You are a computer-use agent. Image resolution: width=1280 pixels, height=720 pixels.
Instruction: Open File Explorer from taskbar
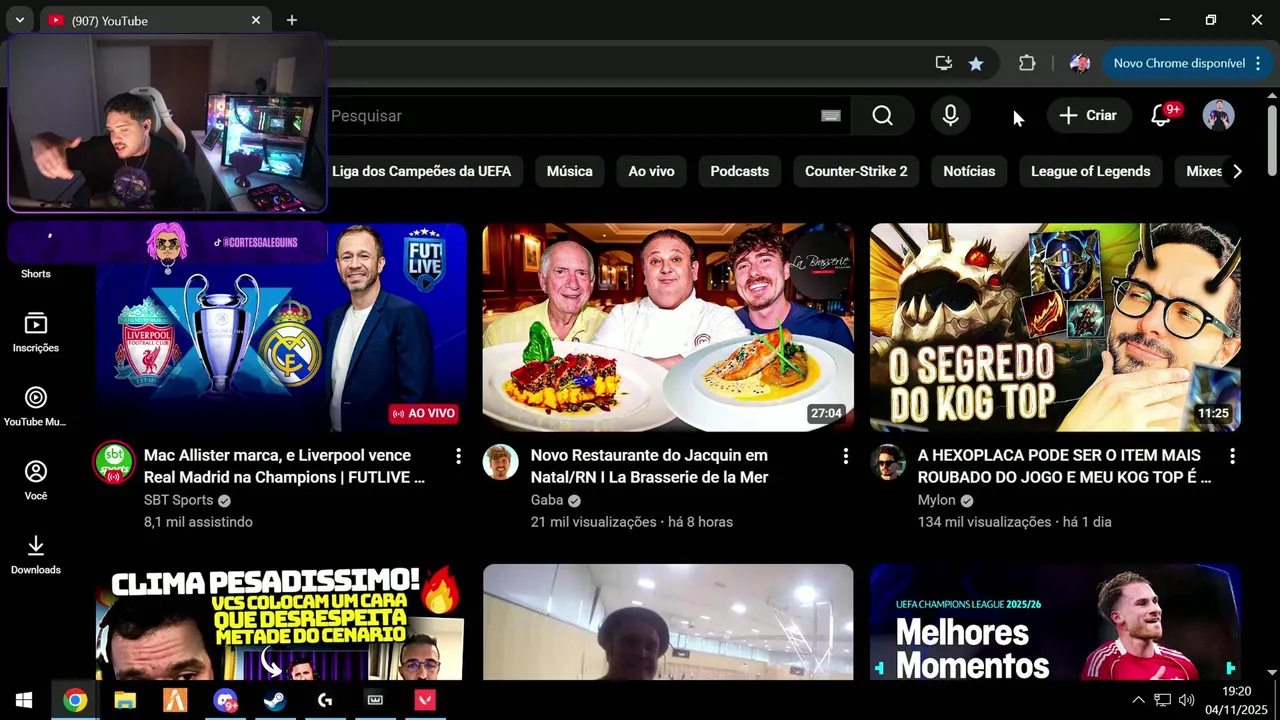tap(125, 700)
